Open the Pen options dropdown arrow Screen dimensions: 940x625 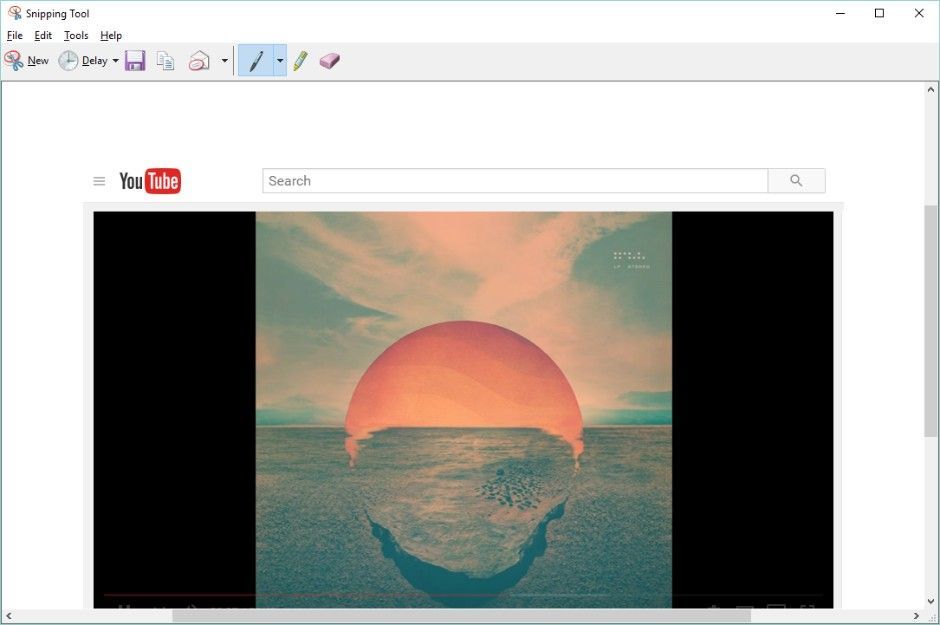(x=280, y=61)
